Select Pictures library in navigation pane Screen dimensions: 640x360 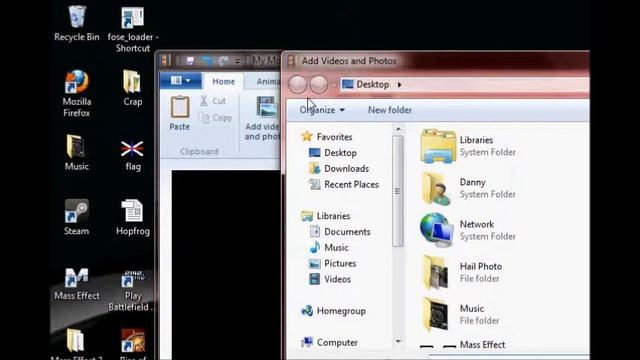[x=332, y=263]
